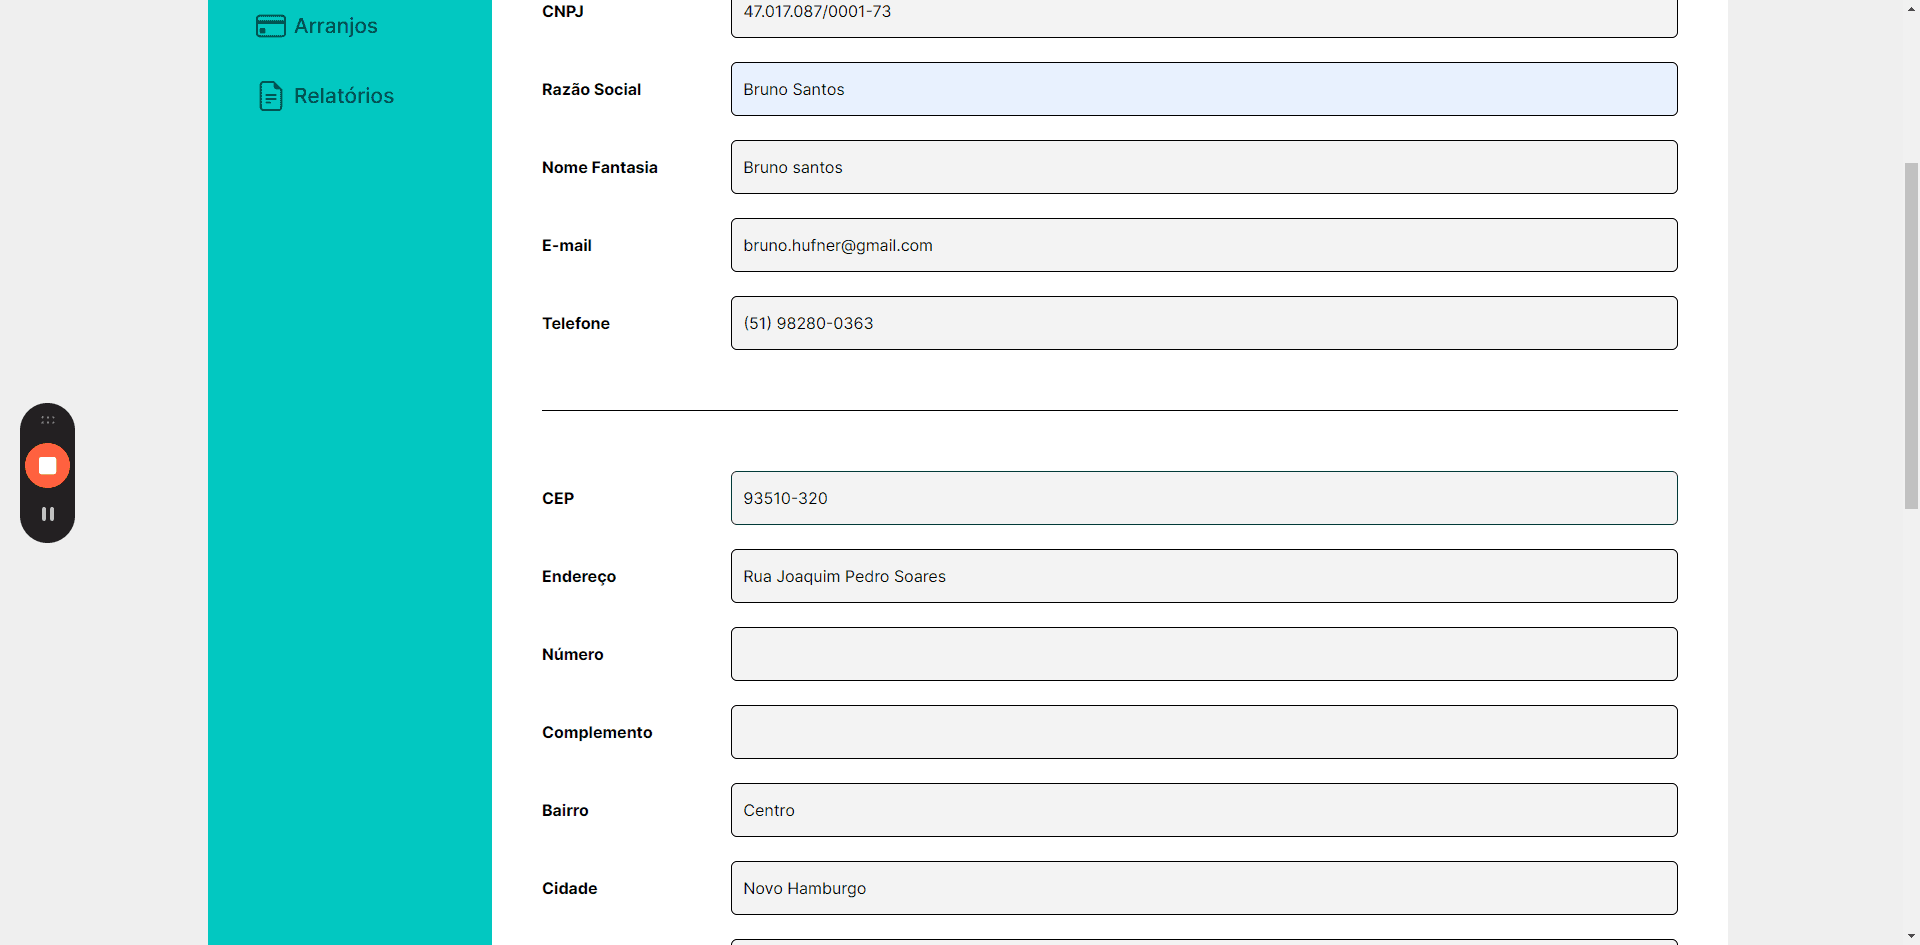Click the Complemento label text

pyautogui.click(x=597, y=732)
